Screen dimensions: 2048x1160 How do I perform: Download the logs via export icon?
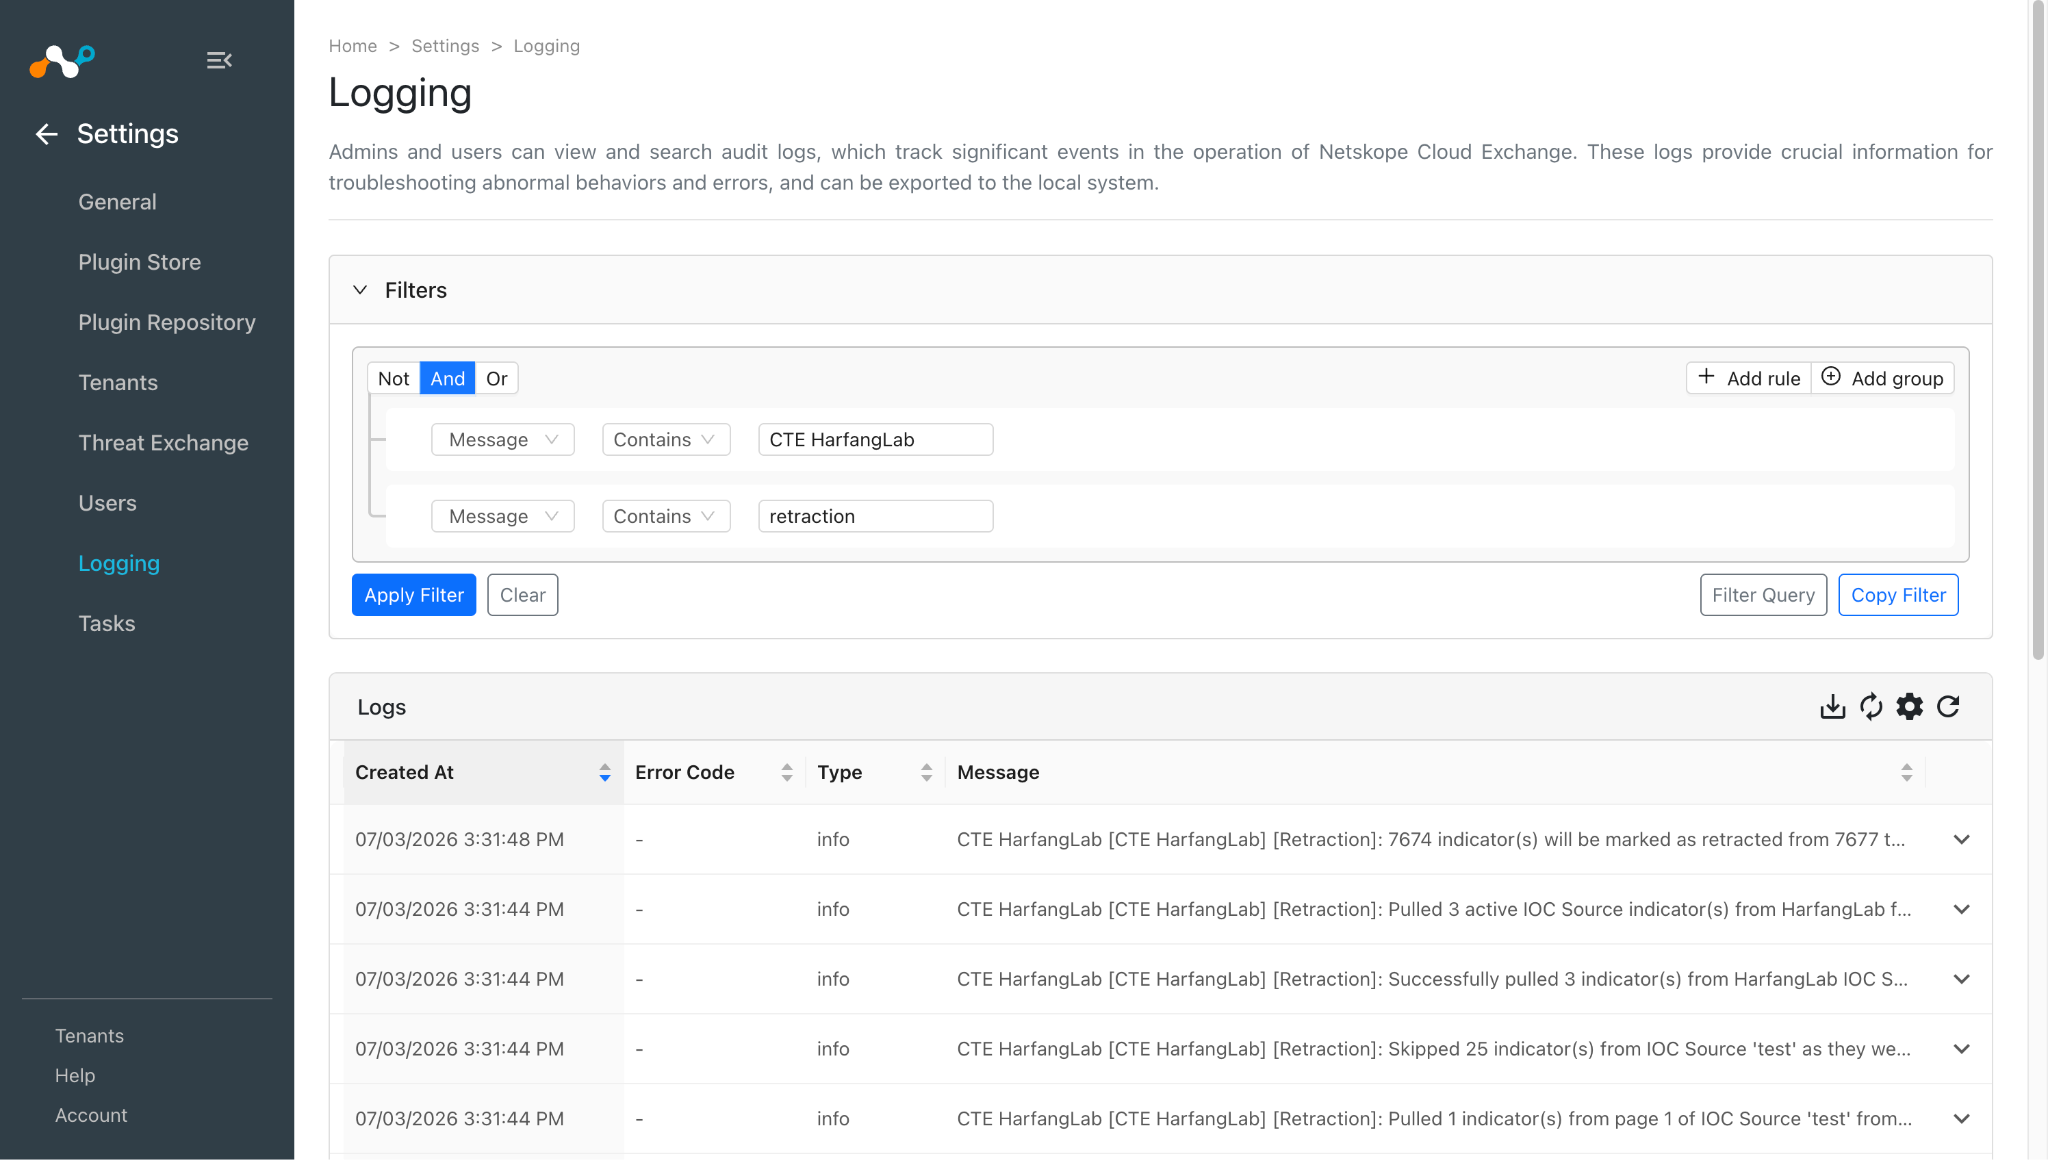[x=1832, y=707]
